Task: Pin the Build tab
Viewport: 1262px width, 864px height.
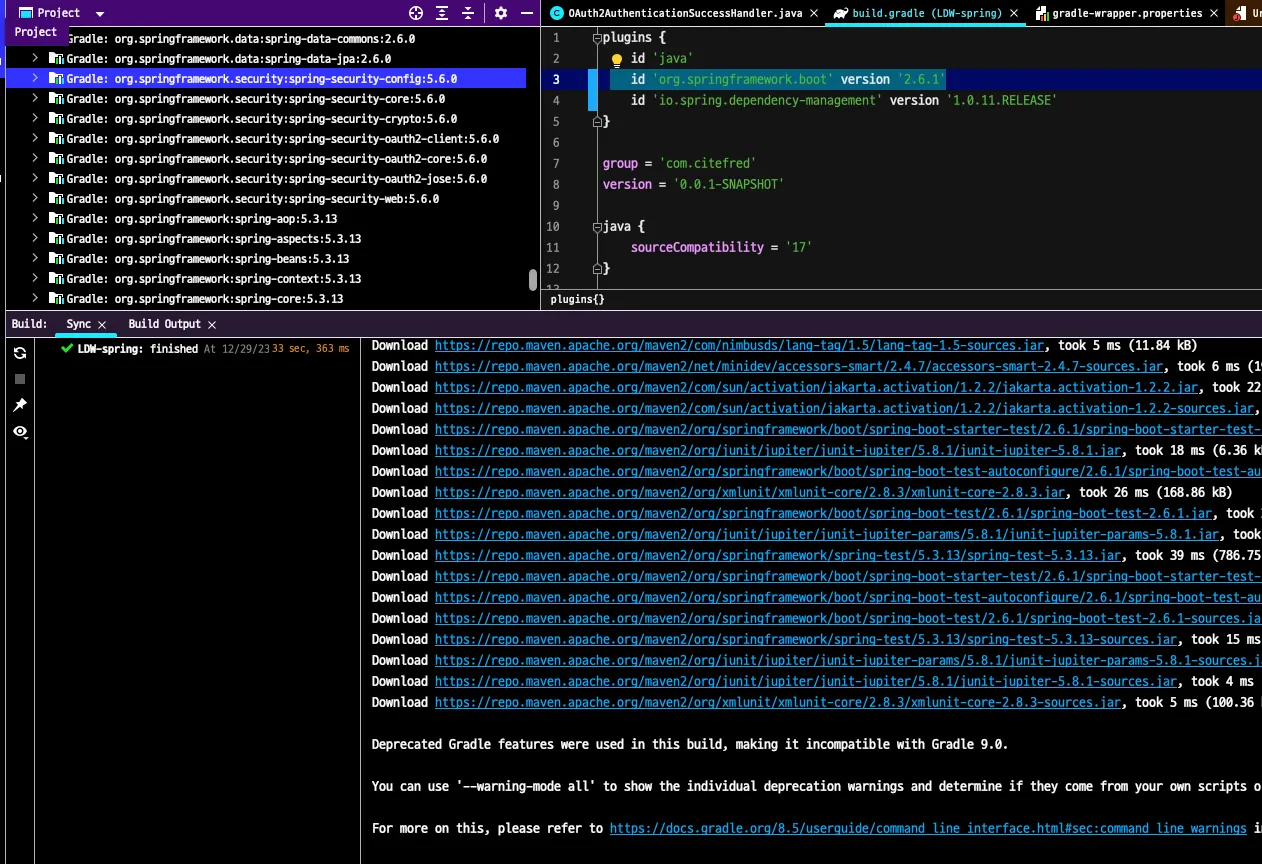Action: pyautogui.click(x=19, y=405)
